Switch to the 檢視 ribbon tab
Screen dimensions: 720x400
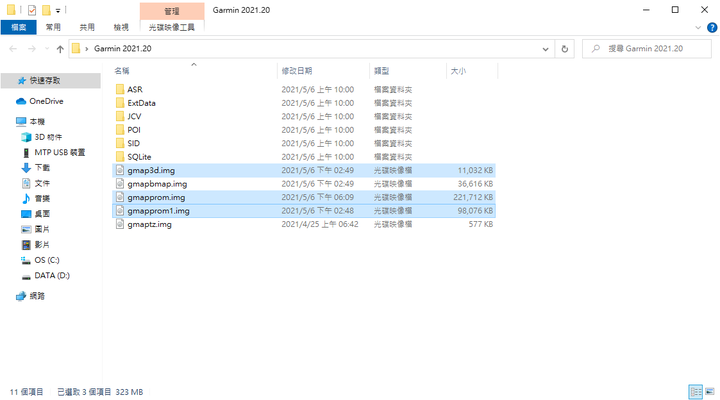coord(121,28)
